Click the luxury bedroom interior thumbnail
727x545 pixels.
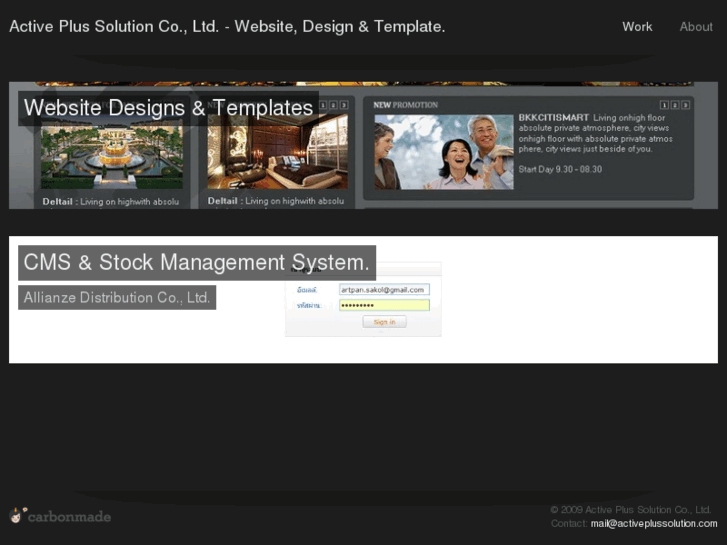(x=277, y=152)
